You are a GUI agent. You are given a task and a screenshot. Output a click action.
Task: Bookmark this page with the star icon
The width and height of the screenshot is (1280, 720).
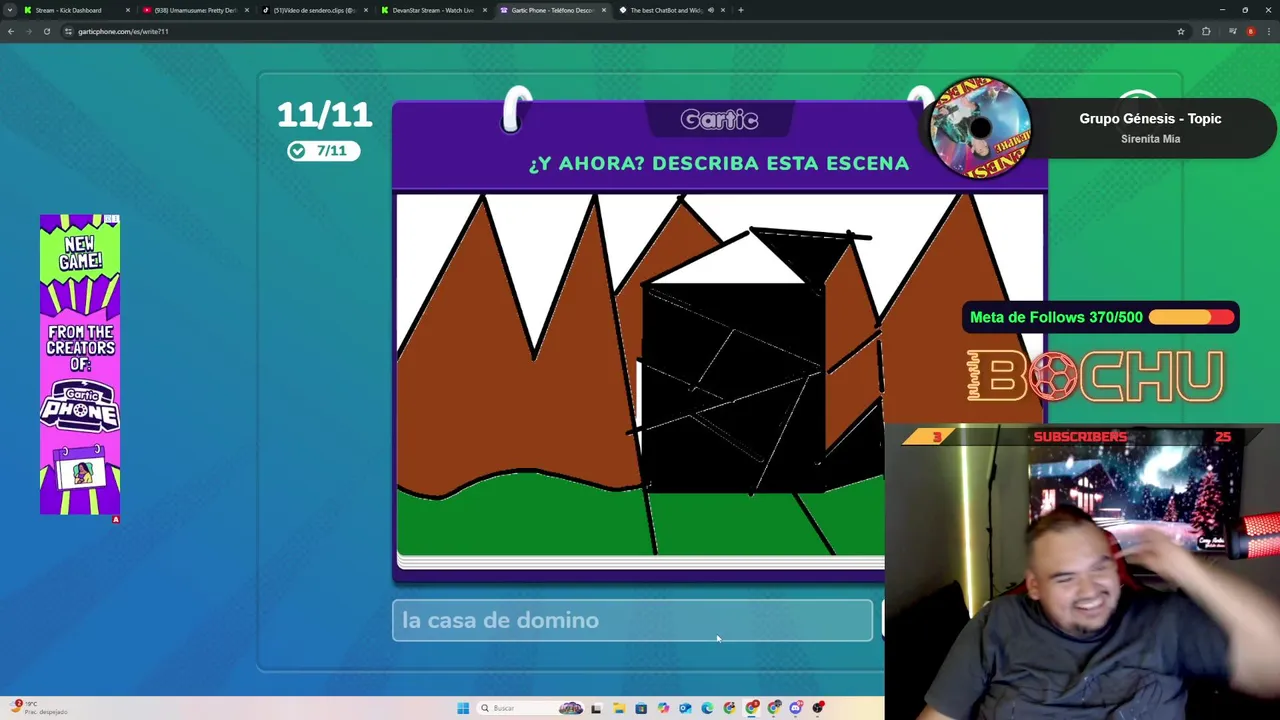[x=1181, y=31]
